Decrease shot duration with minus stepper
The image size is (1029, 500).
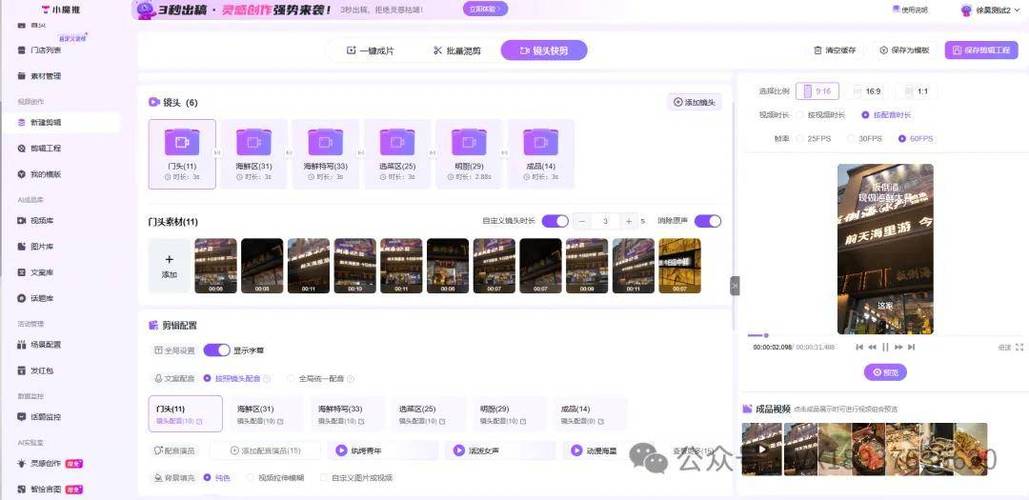point(581,221)
